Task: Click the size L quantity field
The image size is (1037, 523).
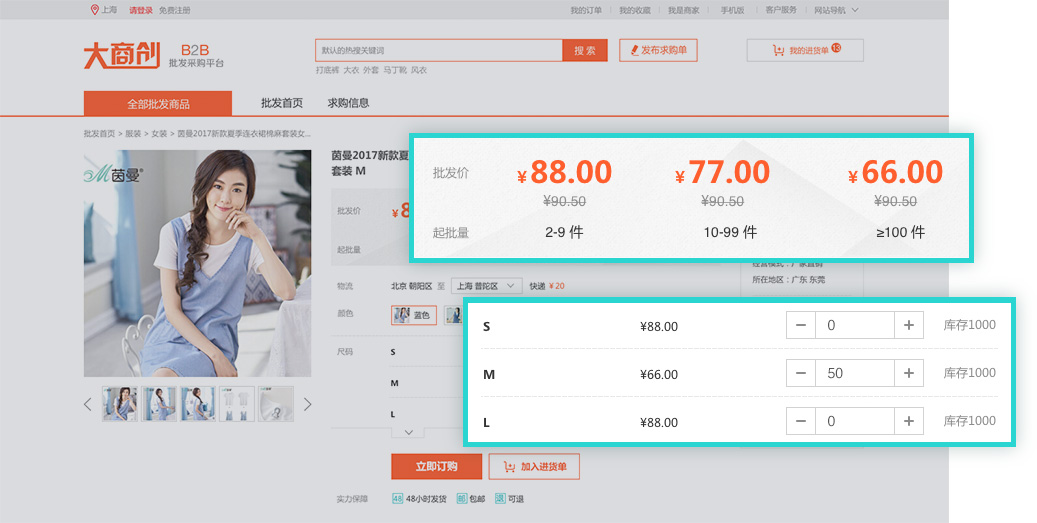Action: 854,421
